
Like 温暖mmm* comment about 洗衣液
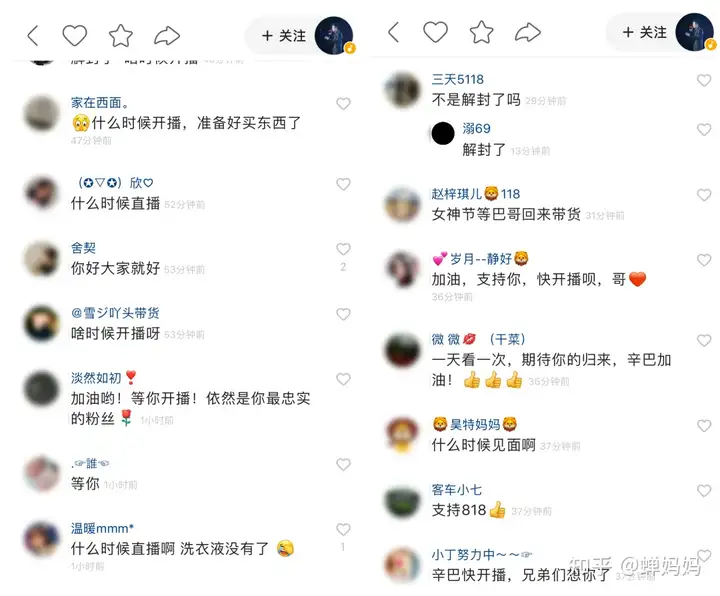click(x=343, y=529)
